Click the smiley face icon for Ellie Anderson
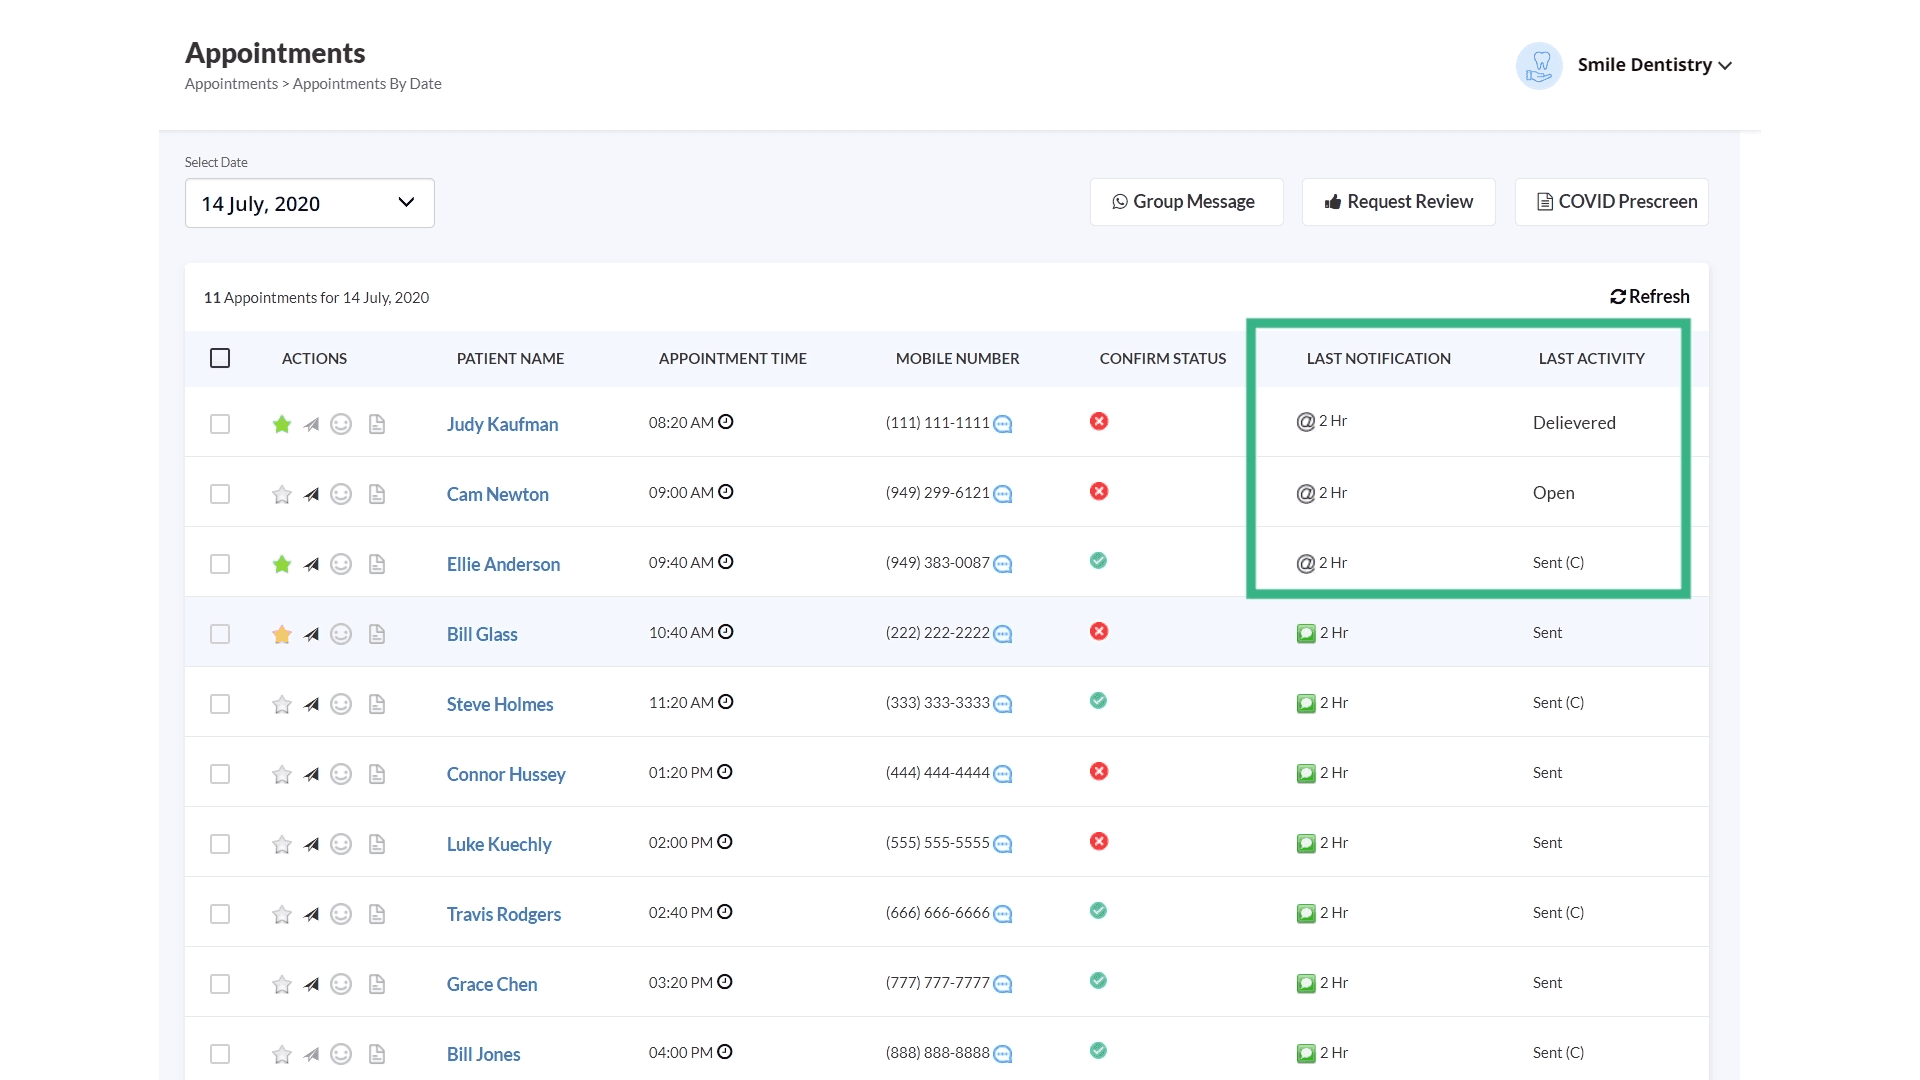The image size is (1920, 1080). point(341,564)
